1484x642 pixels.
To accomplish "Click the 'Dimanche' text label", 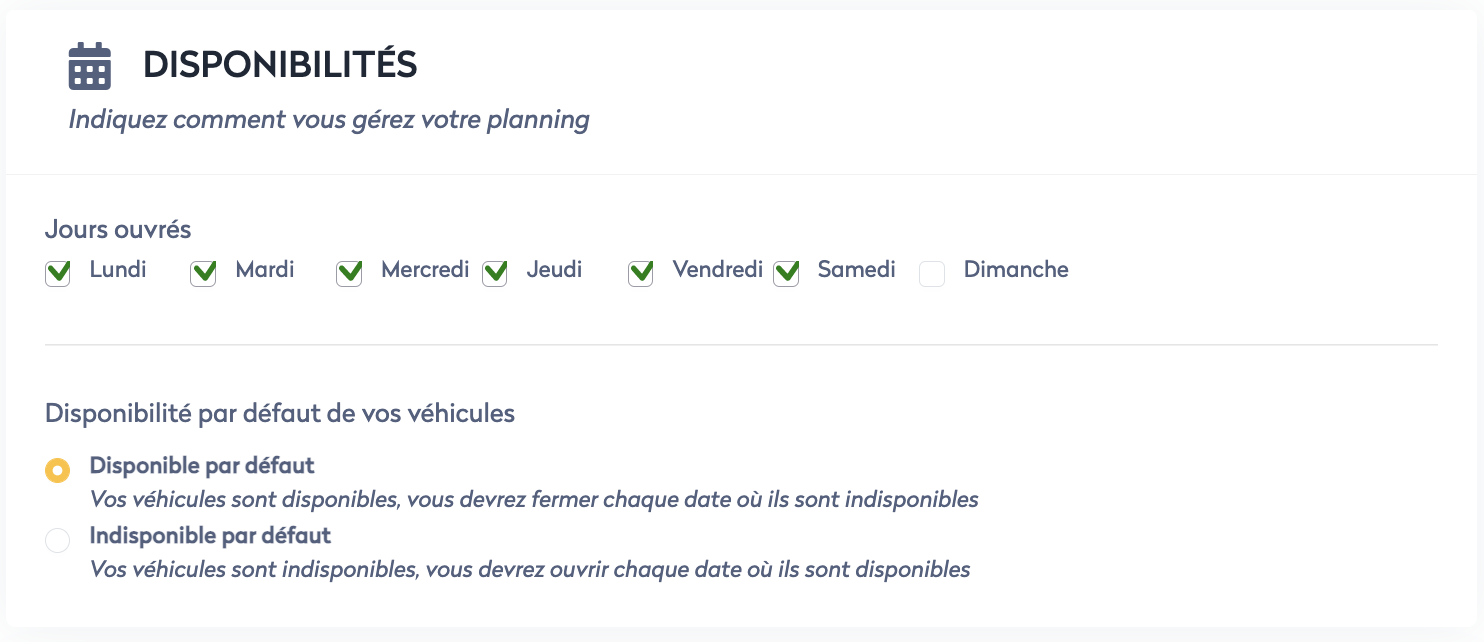I will point(1016,270).
